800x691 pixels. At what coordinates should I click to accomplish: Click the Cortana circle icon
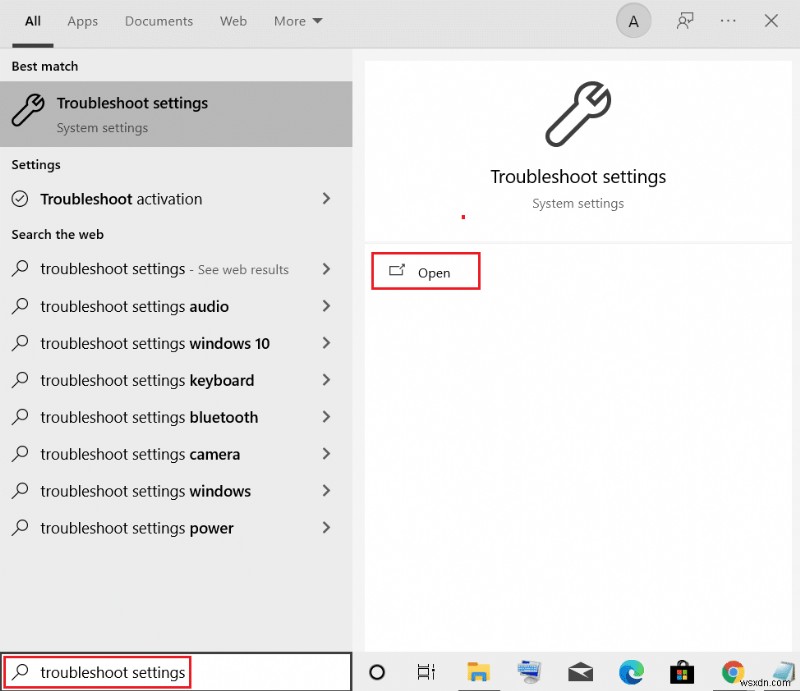point(377,672)
